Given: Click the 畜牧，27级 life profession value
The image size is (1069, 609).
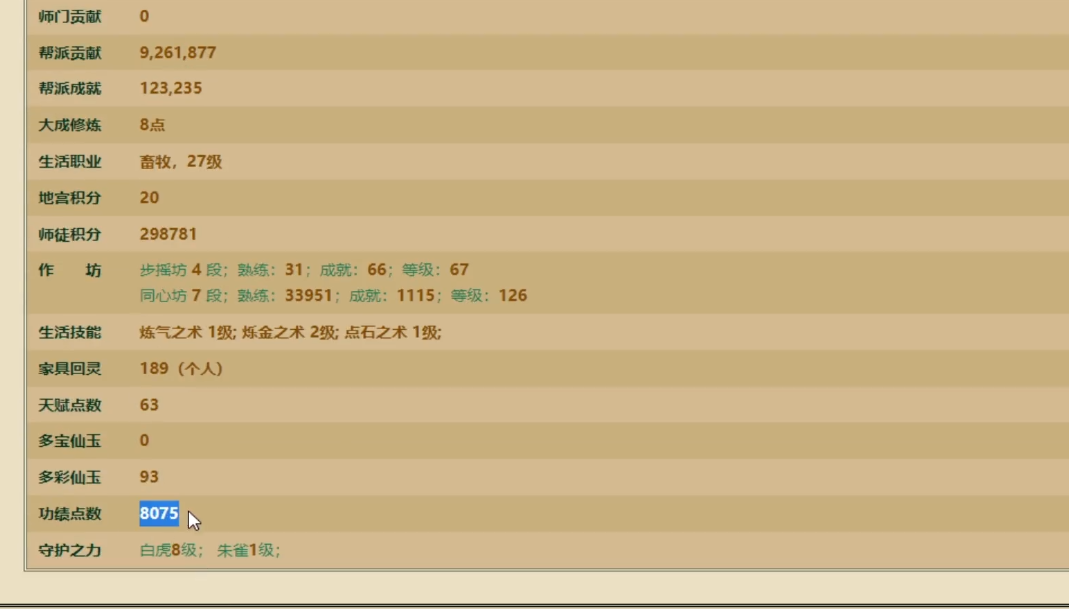Looking at the screenshot, I should tap(181, 161).
